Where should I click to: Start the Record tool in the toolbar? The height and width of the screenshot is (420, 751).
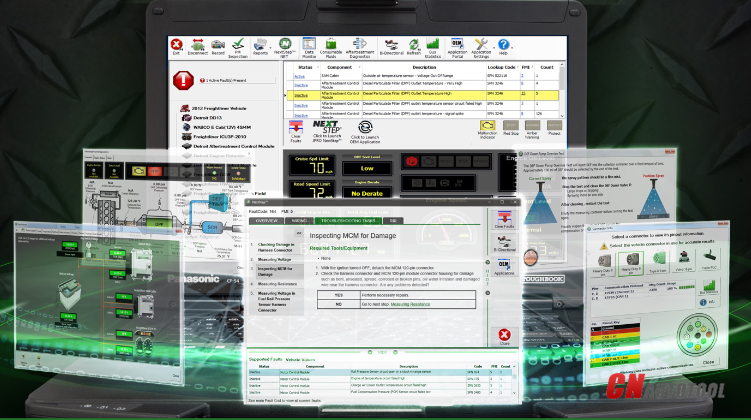click(x=218, y=47)
